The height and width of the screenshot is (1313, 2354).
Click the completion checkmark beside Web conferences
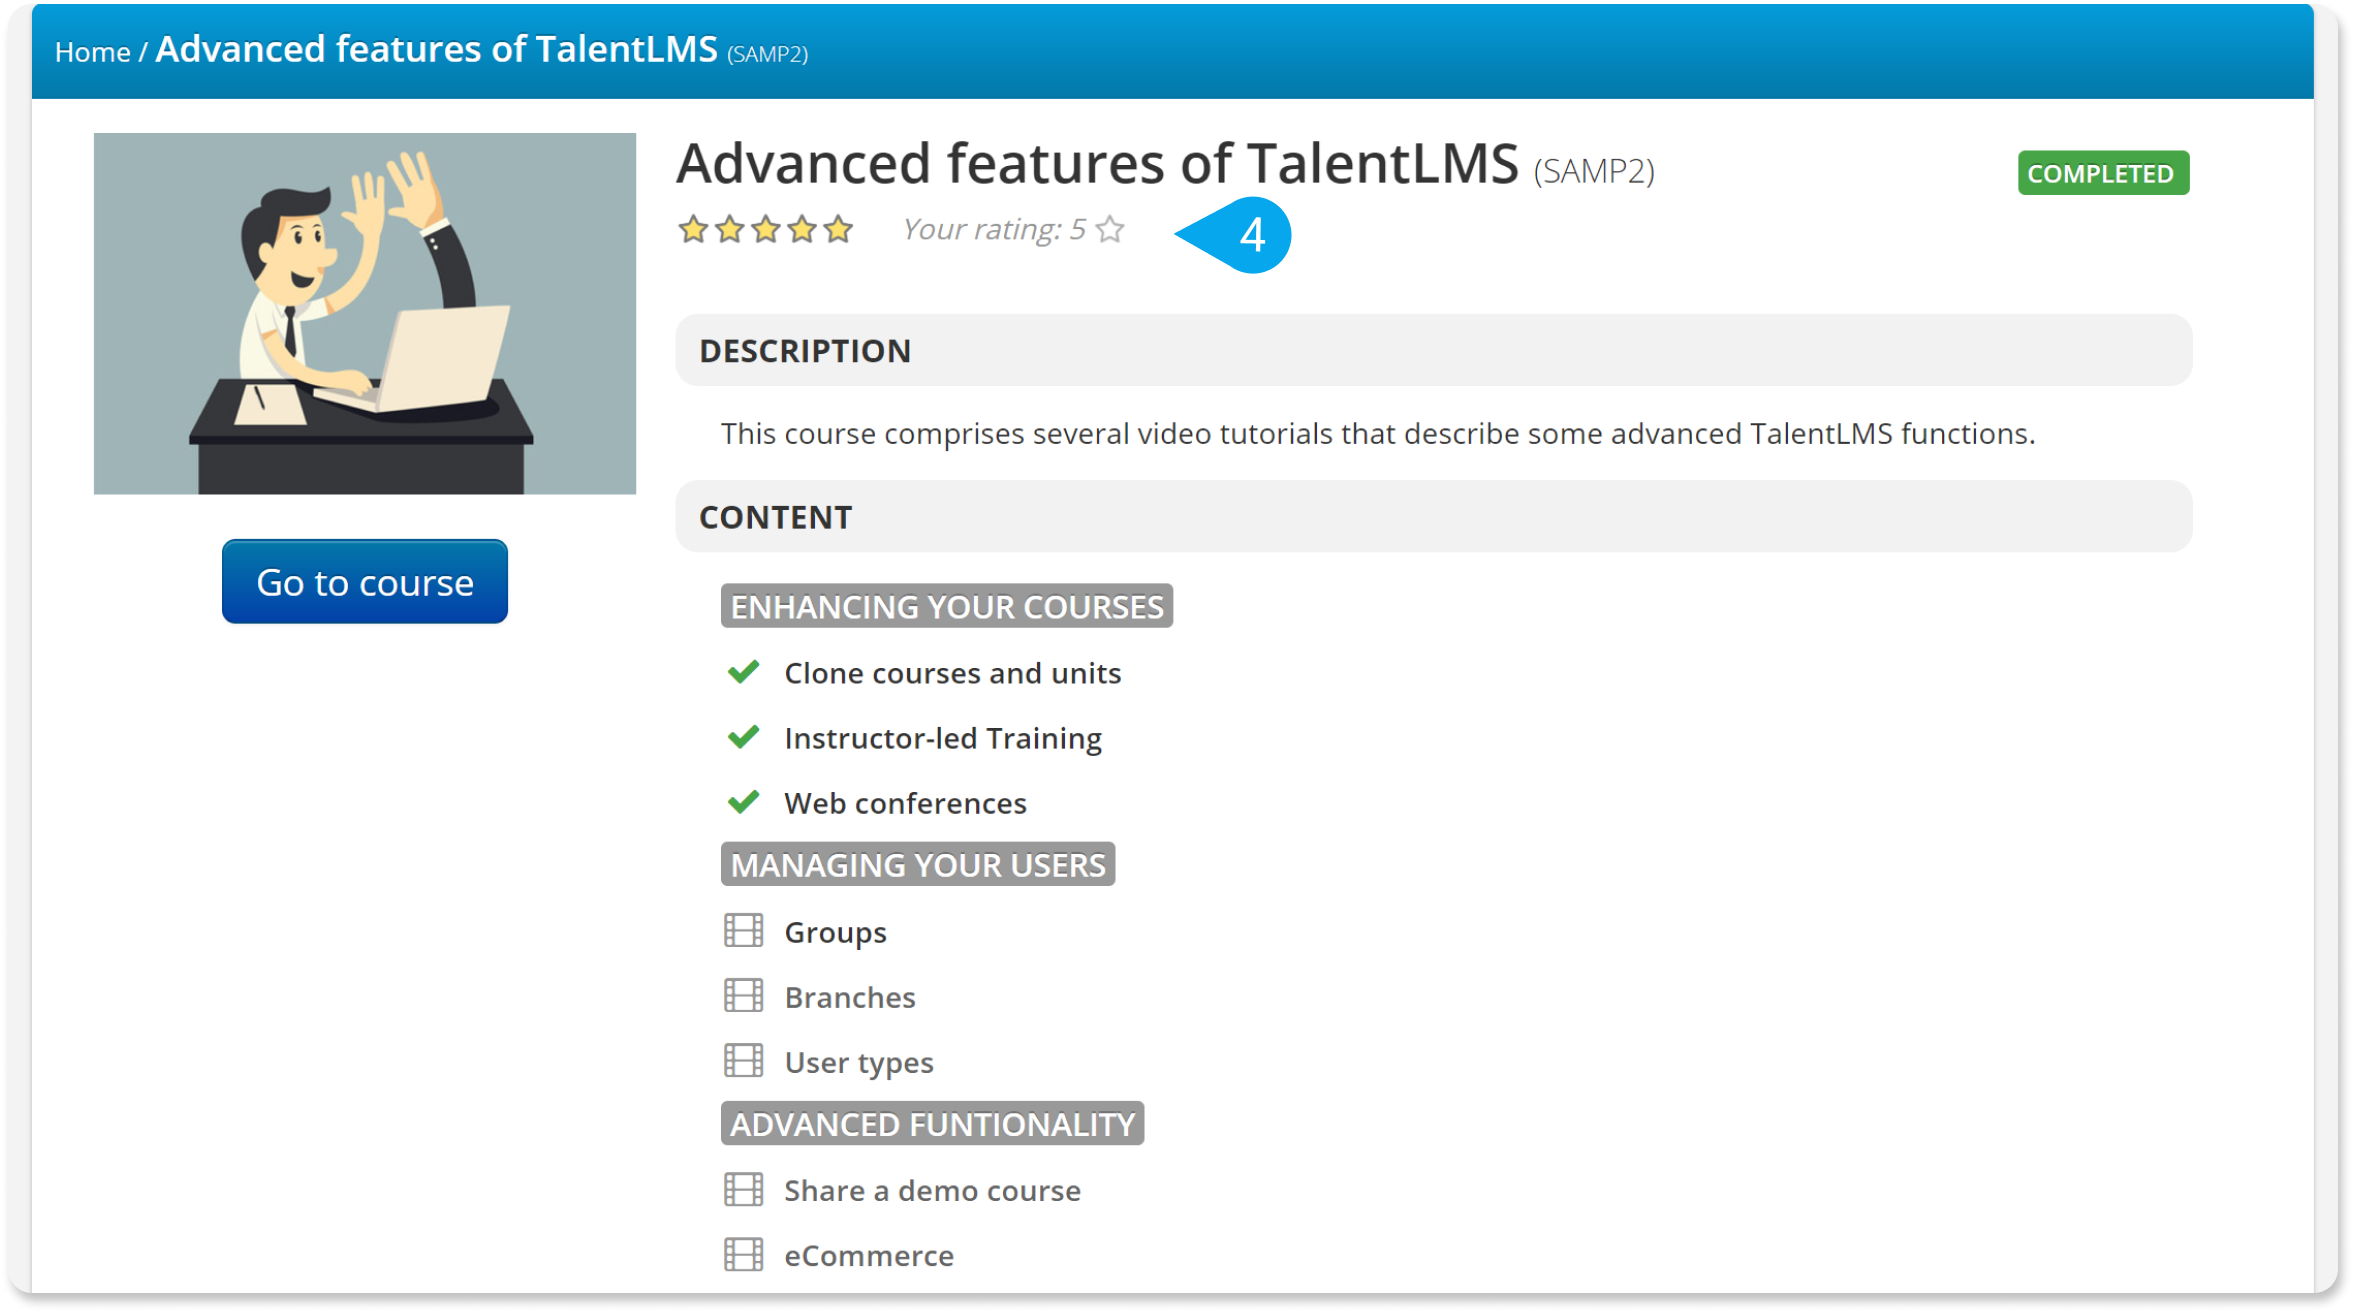(742, 801)
